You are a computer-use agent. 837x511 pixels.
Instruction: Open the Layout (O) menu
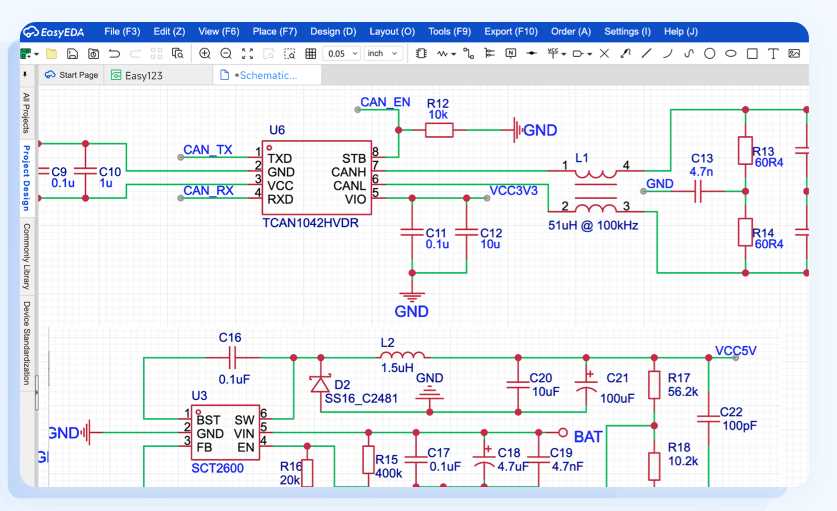coord(392,32)
